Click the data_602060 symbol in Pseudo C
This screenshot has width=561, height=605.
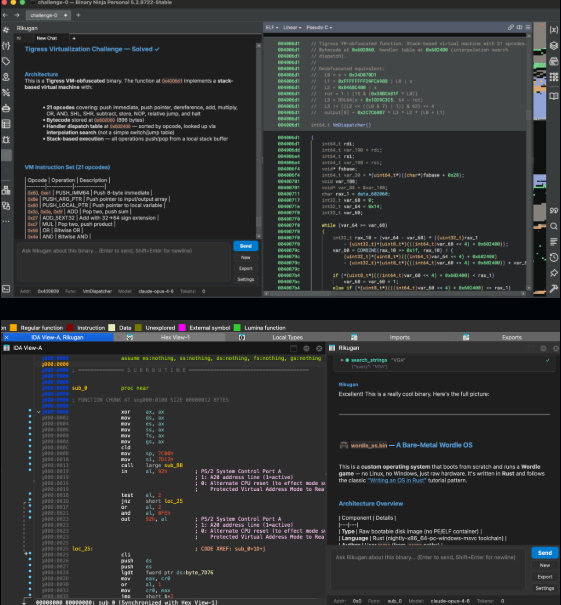click(x=371, y=194)
